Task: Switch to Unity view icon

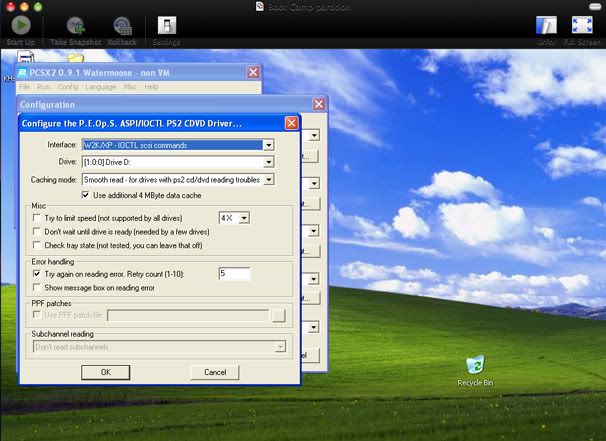Action: [x=546, y=26]
